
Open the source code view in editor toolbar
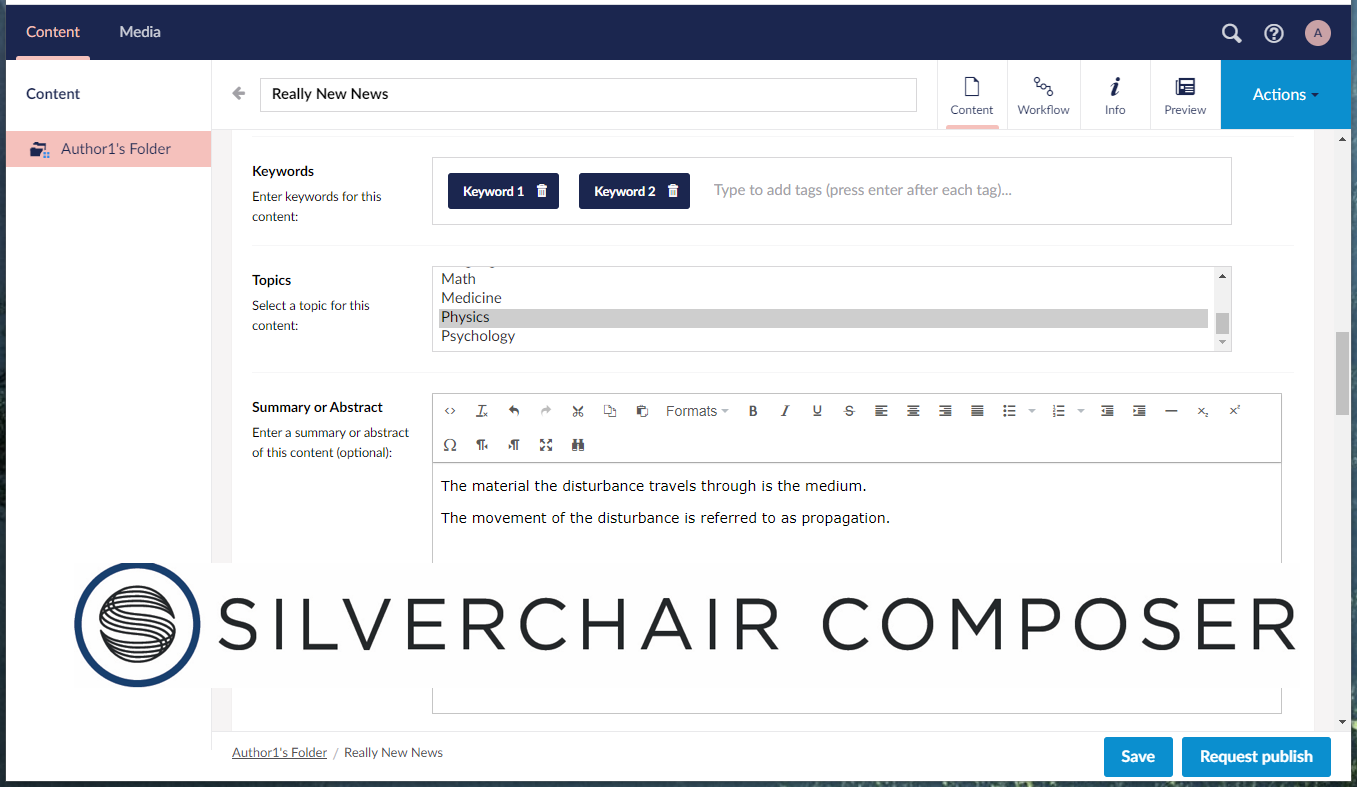tap(450, 411)
